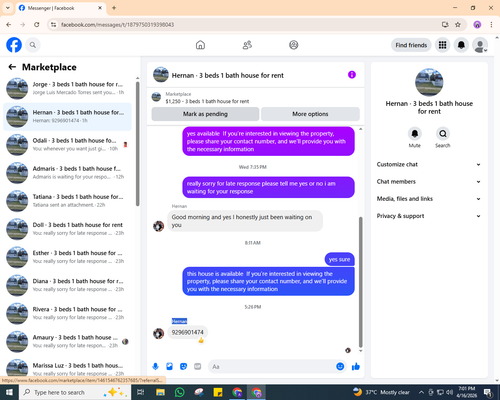Open the account profile avatar menu
Image resolution: width=500 pixels, height=400 pixels.
[480, 45]
